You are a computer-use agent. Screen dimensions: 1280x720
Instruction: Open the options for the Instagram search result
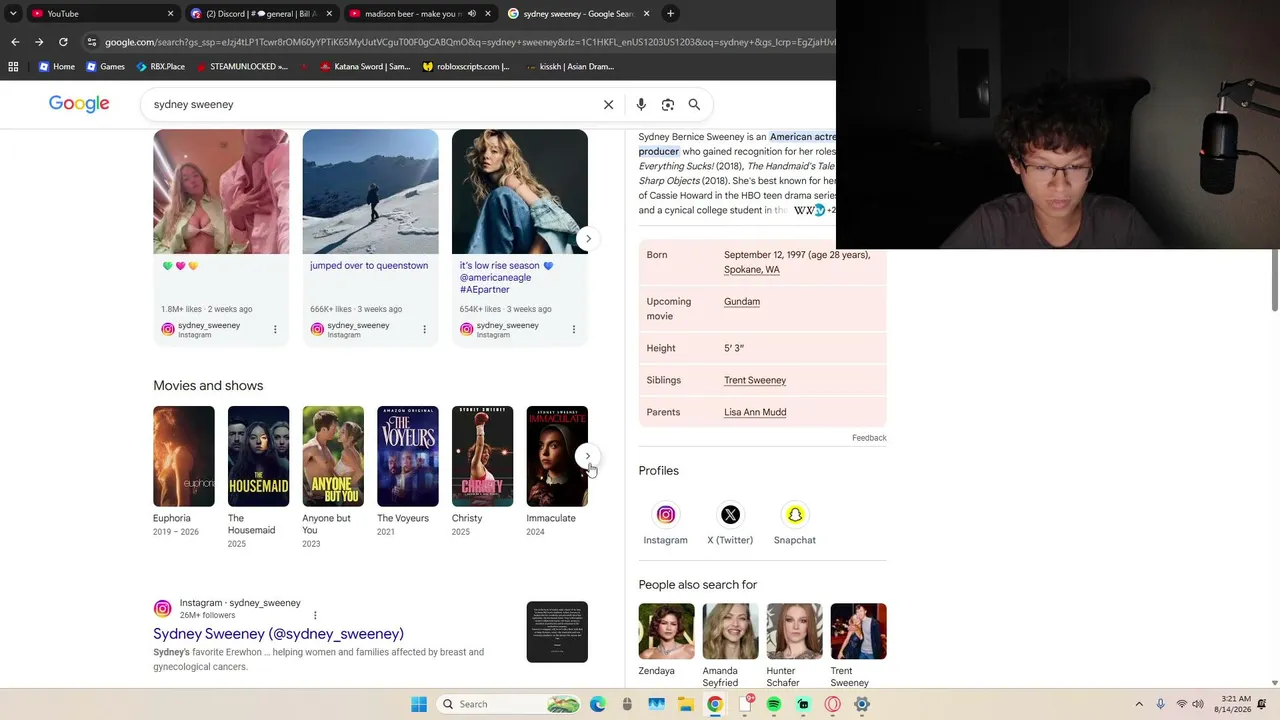(315, 615)
